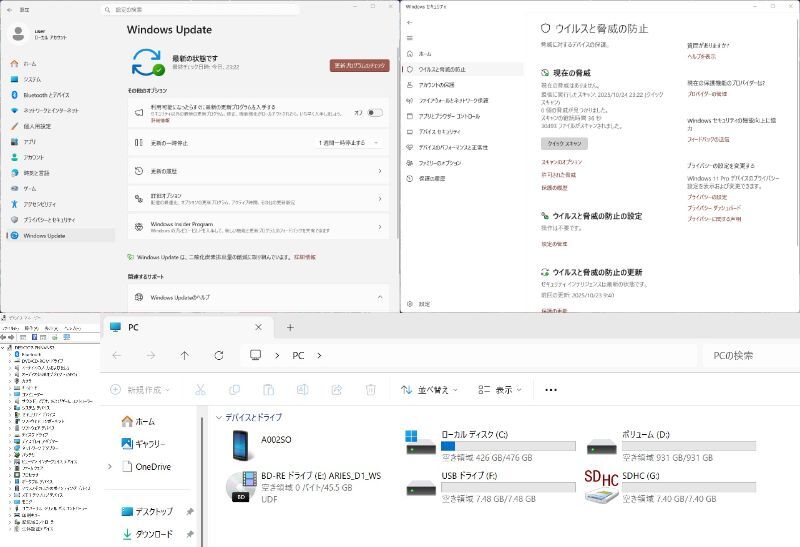
Task: Open the 更新の履歴 row in Windows Update
Action: pos(258,171)
